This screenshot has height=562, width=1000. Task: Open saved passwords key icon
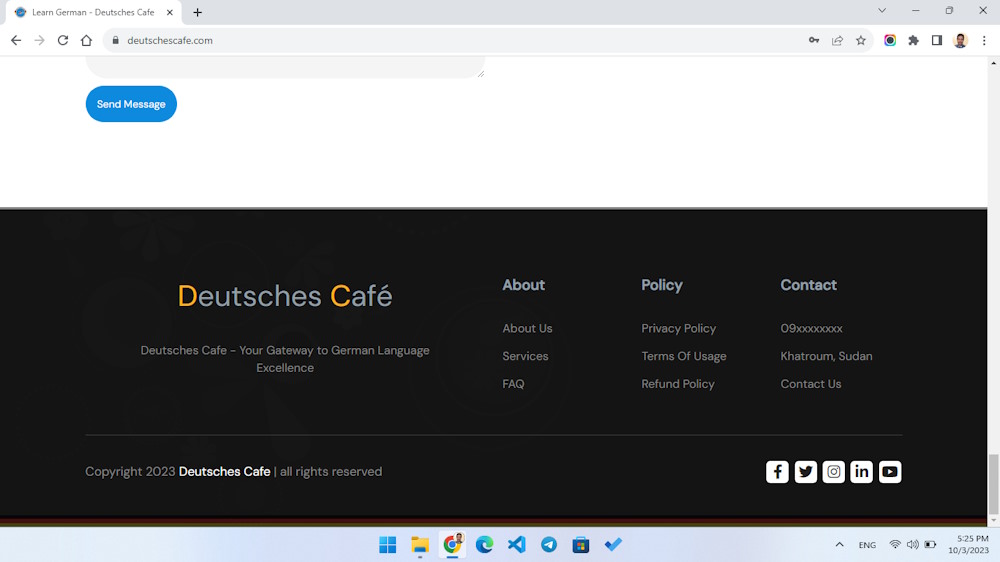pyautogui.click(x=814, y=40)
